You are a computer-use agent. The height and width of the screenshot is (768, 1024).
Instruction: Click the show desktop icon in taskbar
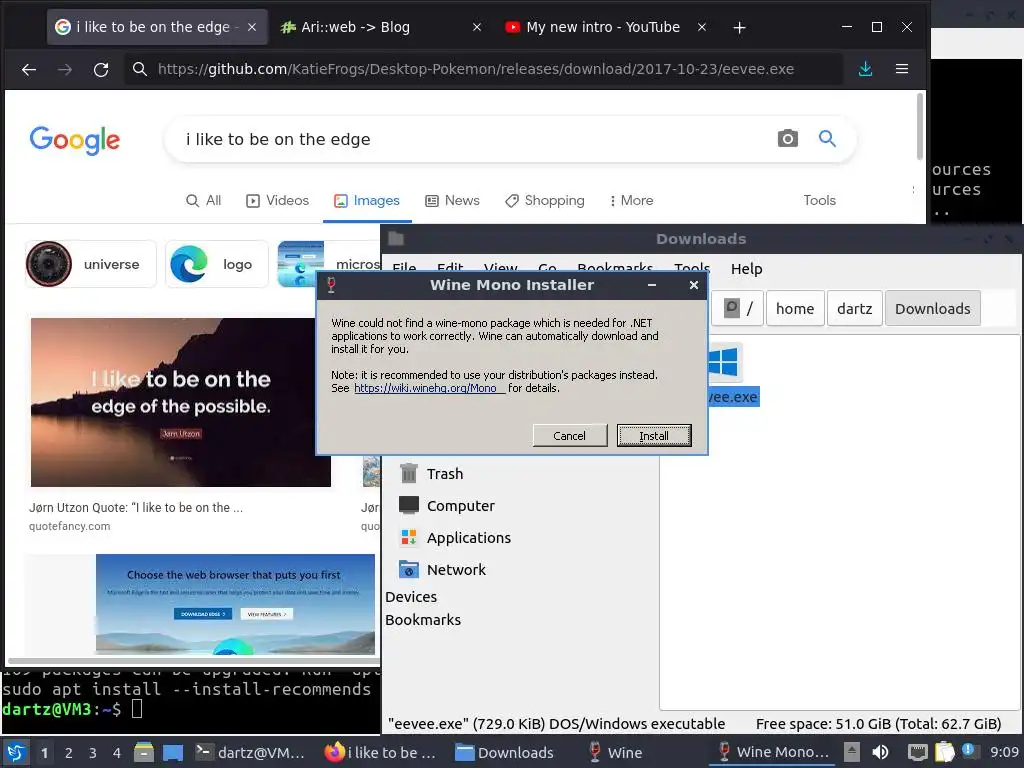coord(173,752)
